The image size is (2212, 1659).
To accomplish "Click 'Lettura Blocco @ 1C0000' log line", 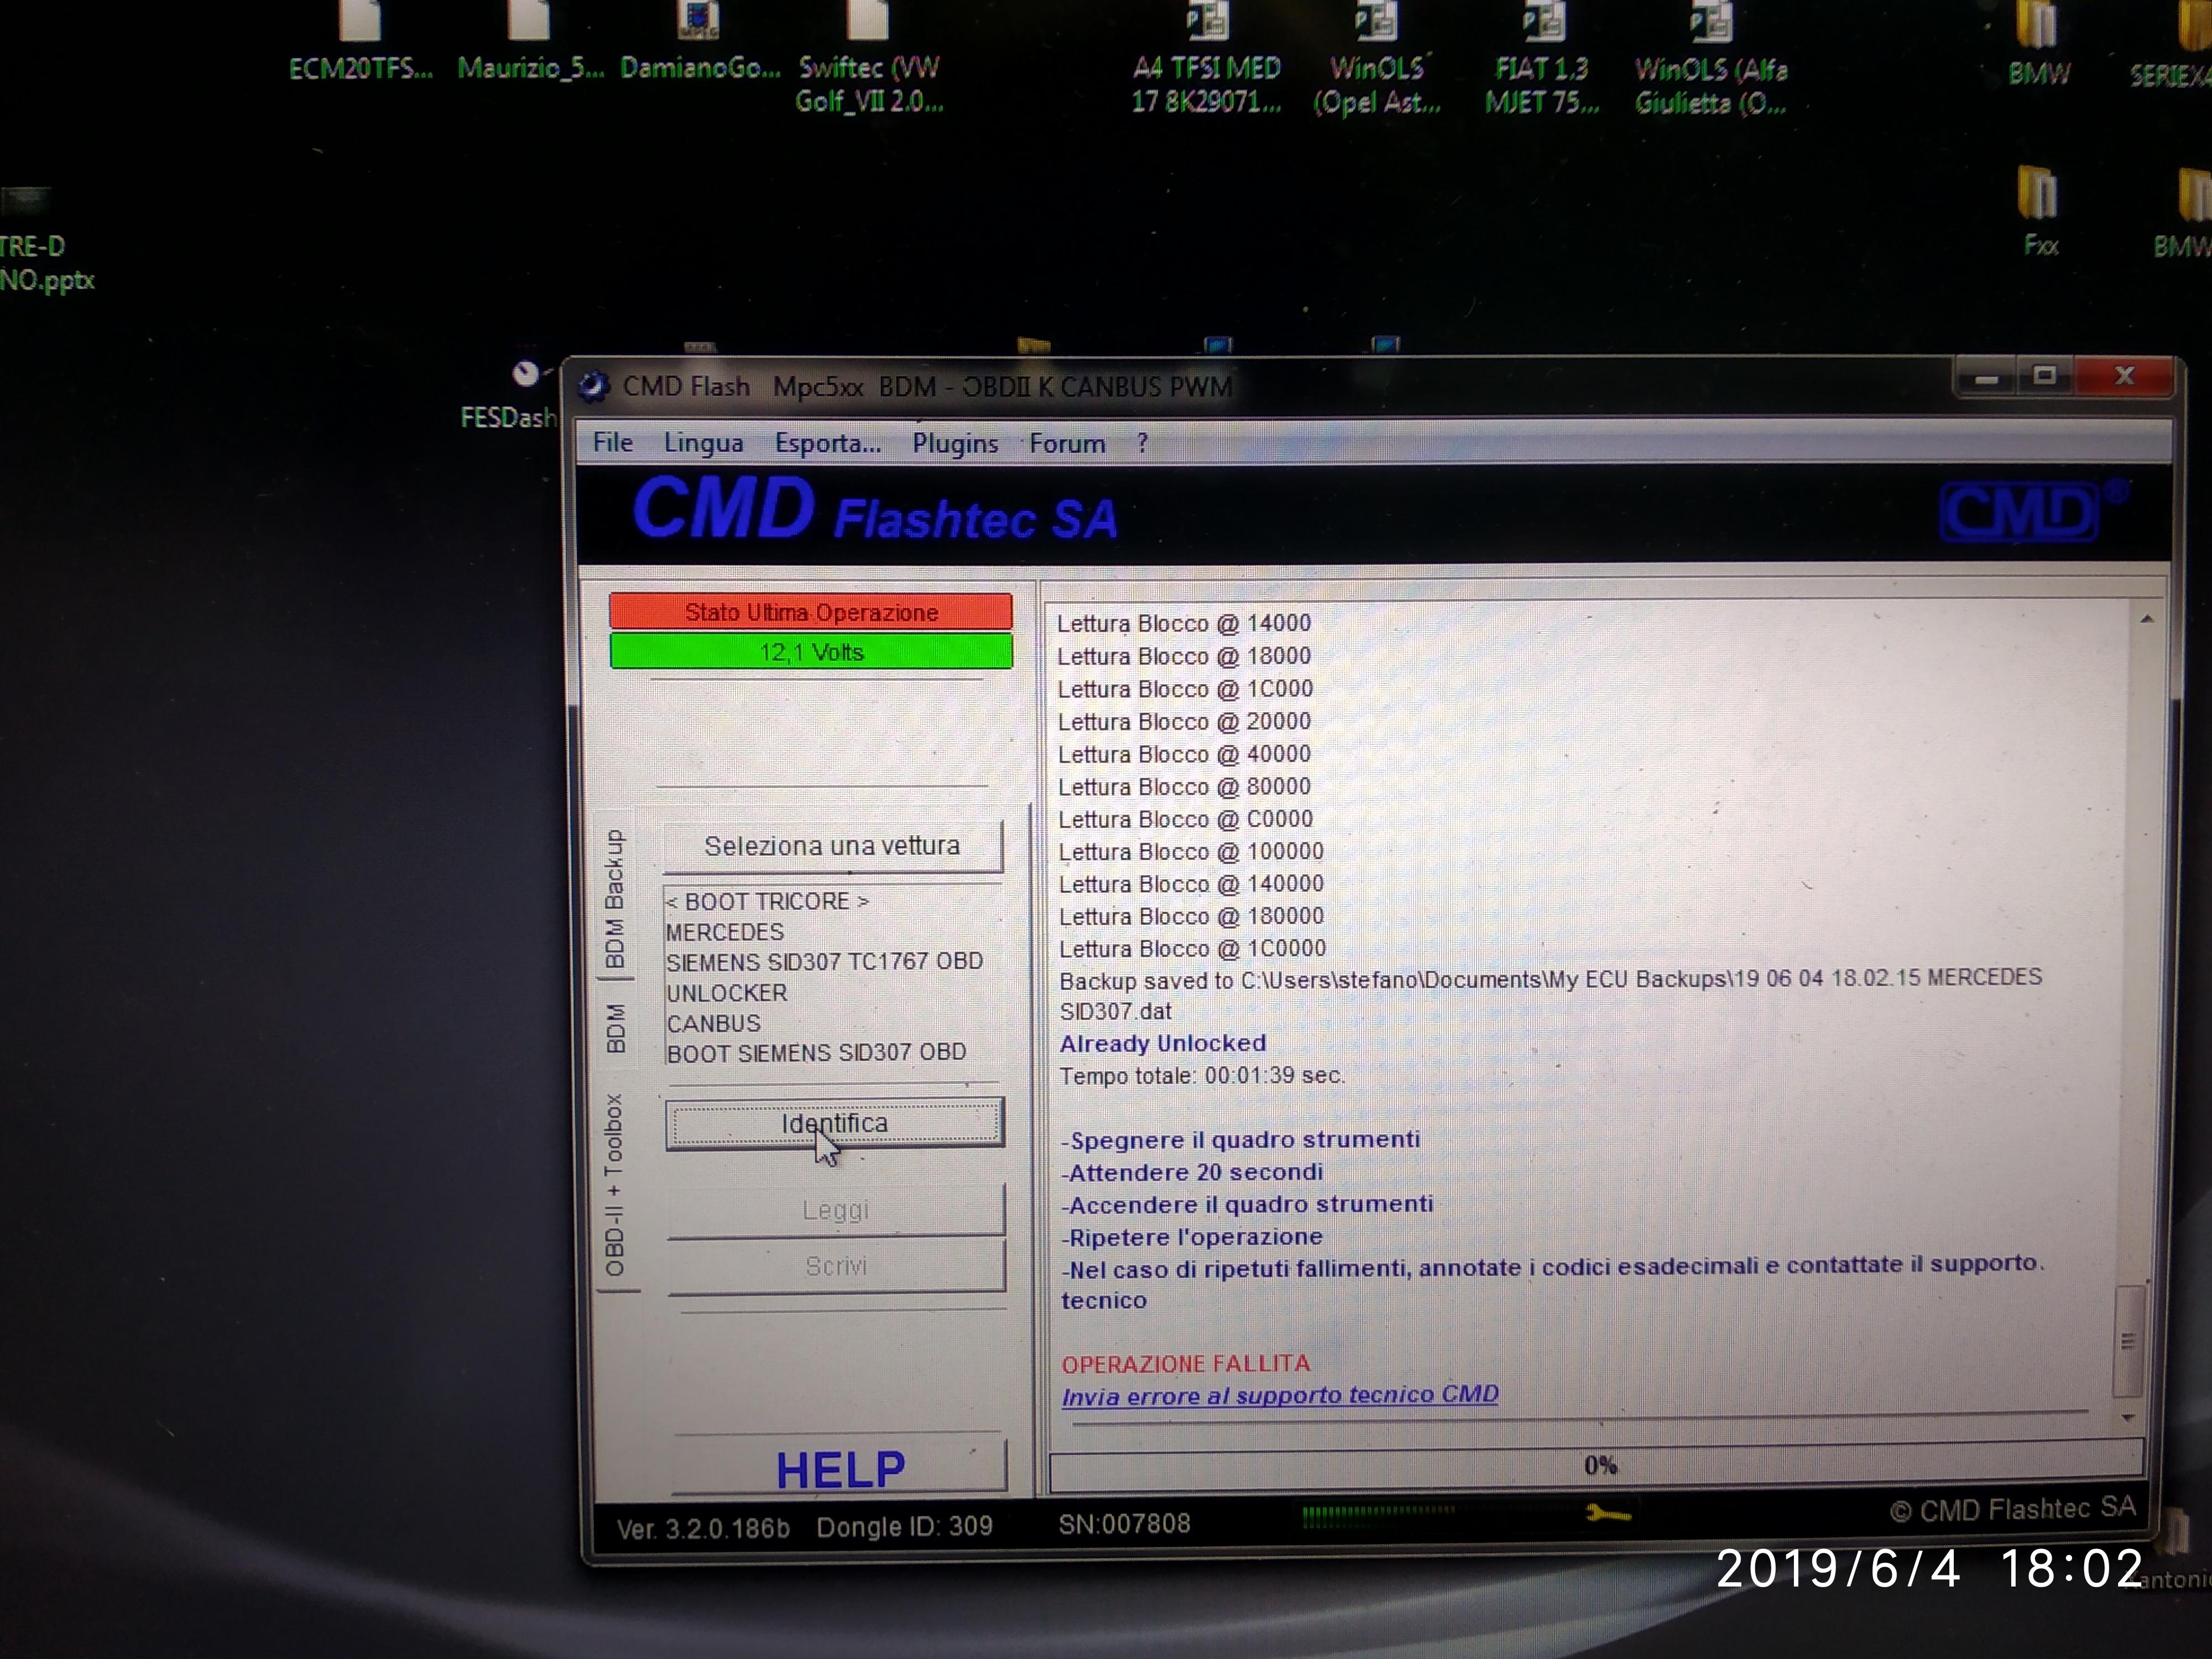I will 1193,948.
